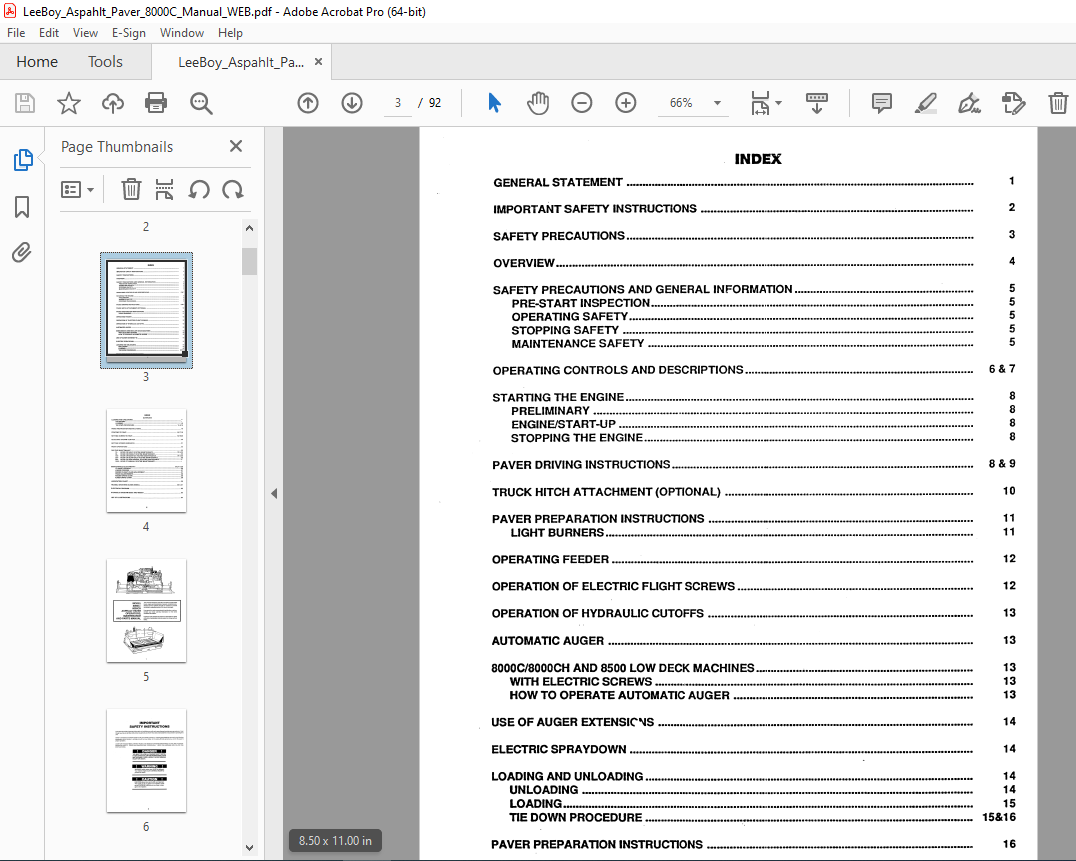Go to previous page arrow
The image size is (1076, 861).
pos(308,103)
